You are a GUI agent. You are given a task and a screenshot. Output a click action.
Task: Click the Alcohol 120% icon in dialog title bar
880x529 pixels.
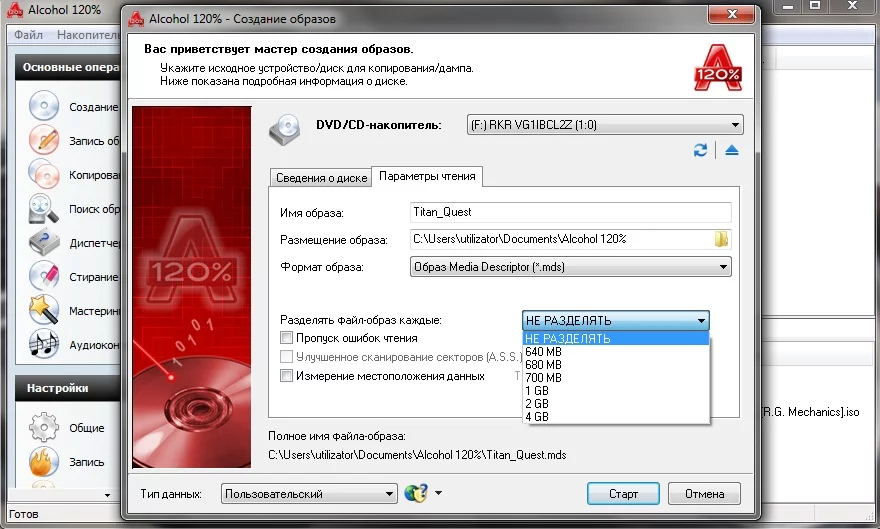click(x=136, y=19)
